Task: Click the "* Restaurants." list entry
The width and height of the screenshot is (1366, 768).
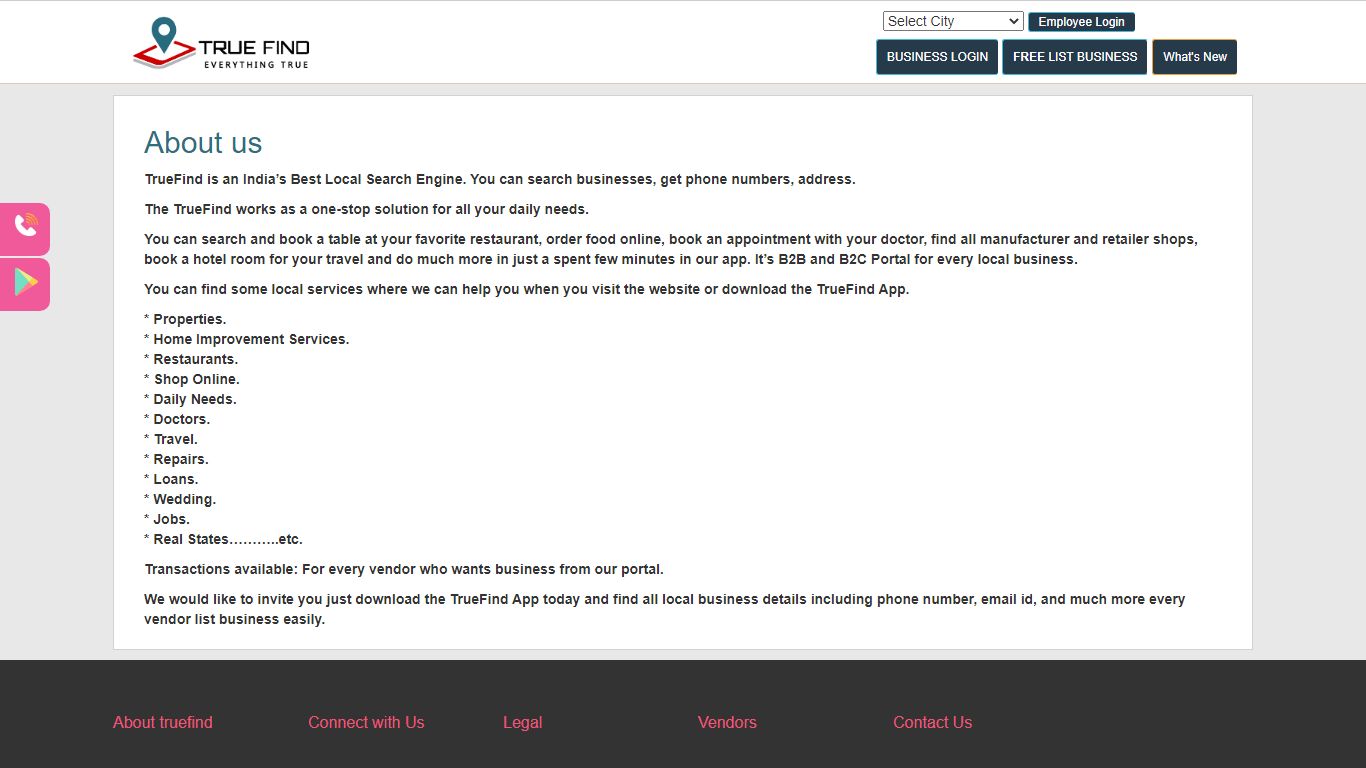Action: (191, 359)
